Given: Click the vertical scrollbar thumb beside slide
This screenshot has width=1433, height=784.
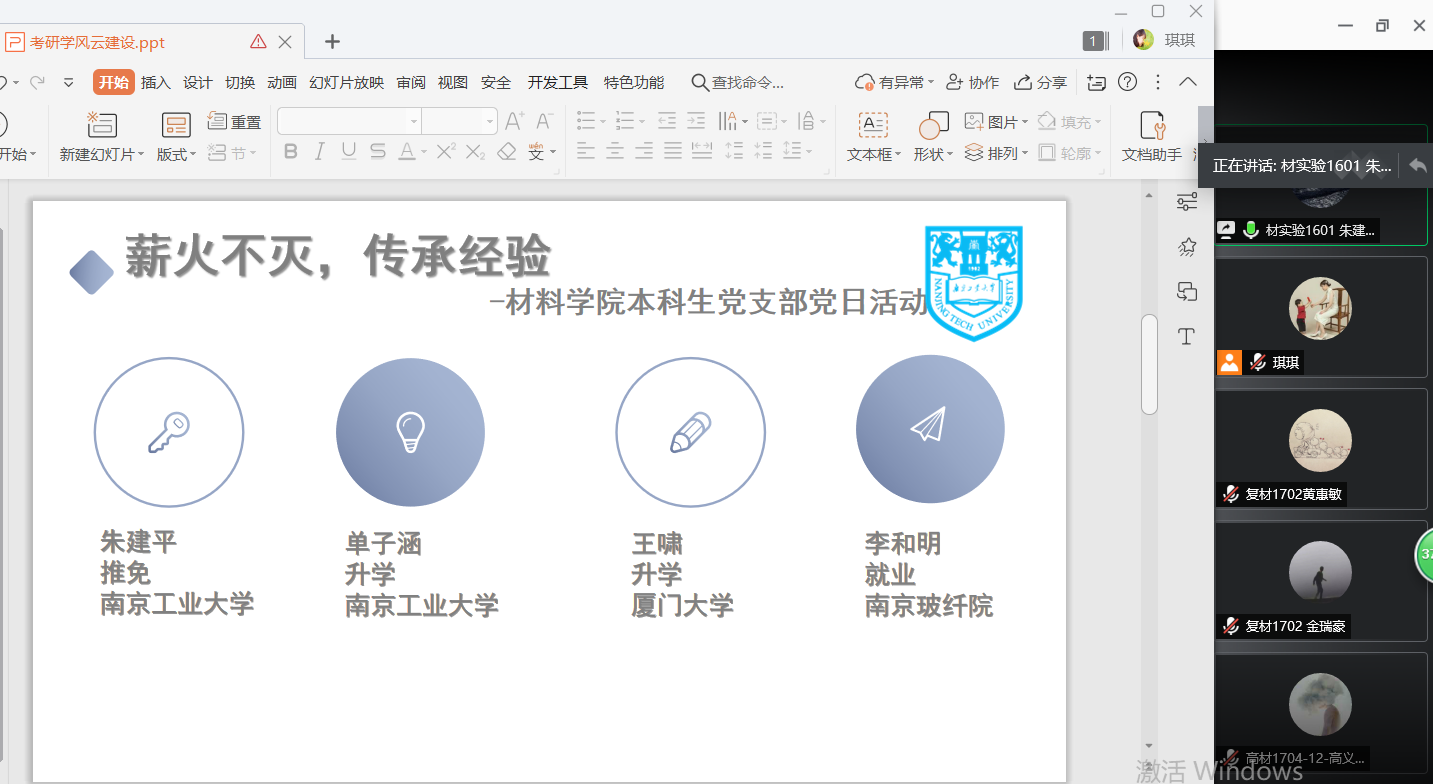Looking at the screenshot, I should click(1149, 364).
